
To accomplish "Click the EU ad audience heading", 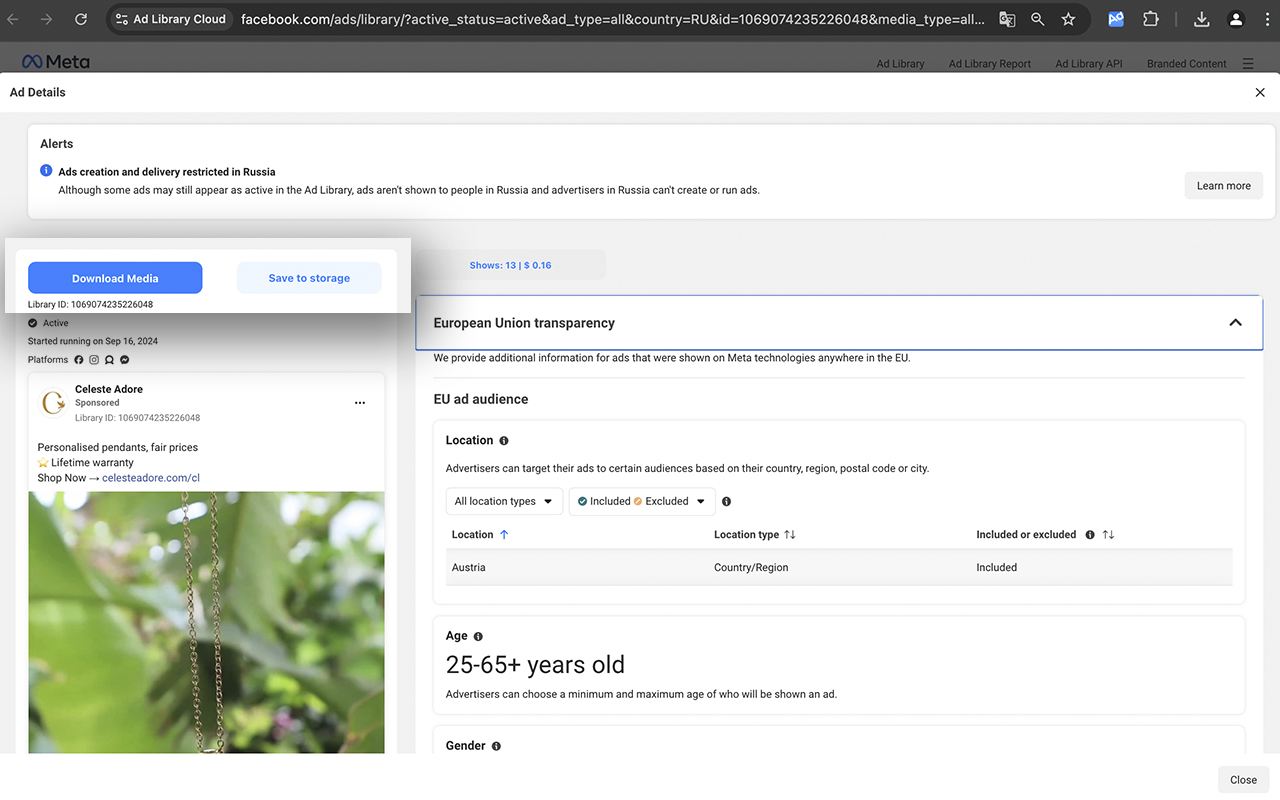I will 481,399.
